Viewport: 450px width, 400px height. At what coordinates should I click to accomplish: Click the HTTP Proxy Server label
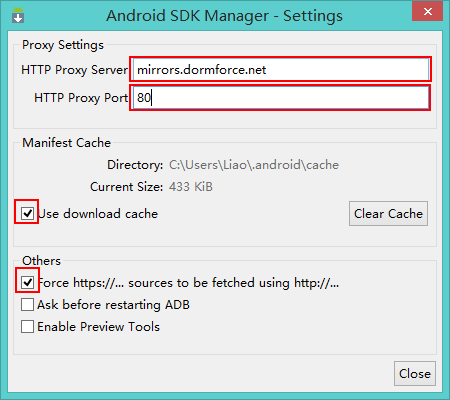click(x=74, y=70)
